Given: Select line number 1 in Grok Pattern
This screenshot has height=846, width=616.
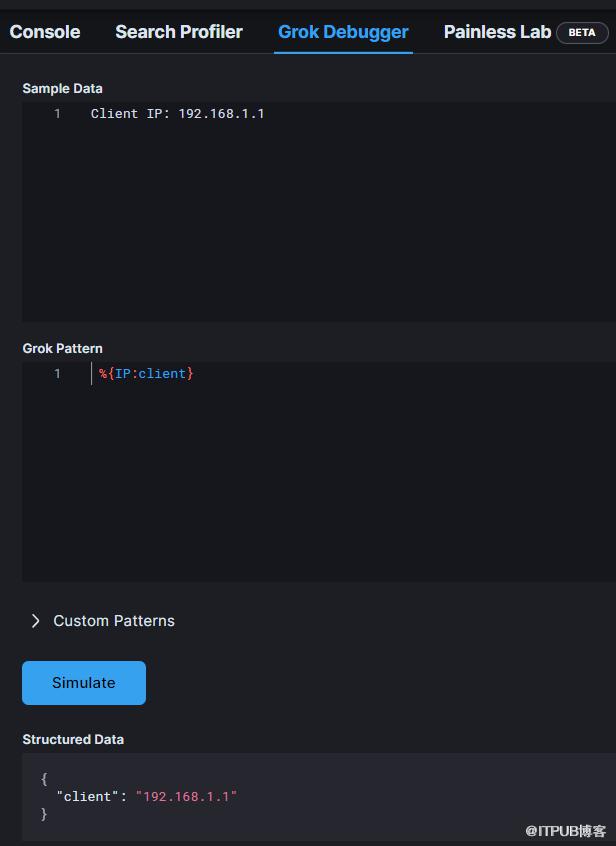Looking at the screenshot, I should pos(57,374).
